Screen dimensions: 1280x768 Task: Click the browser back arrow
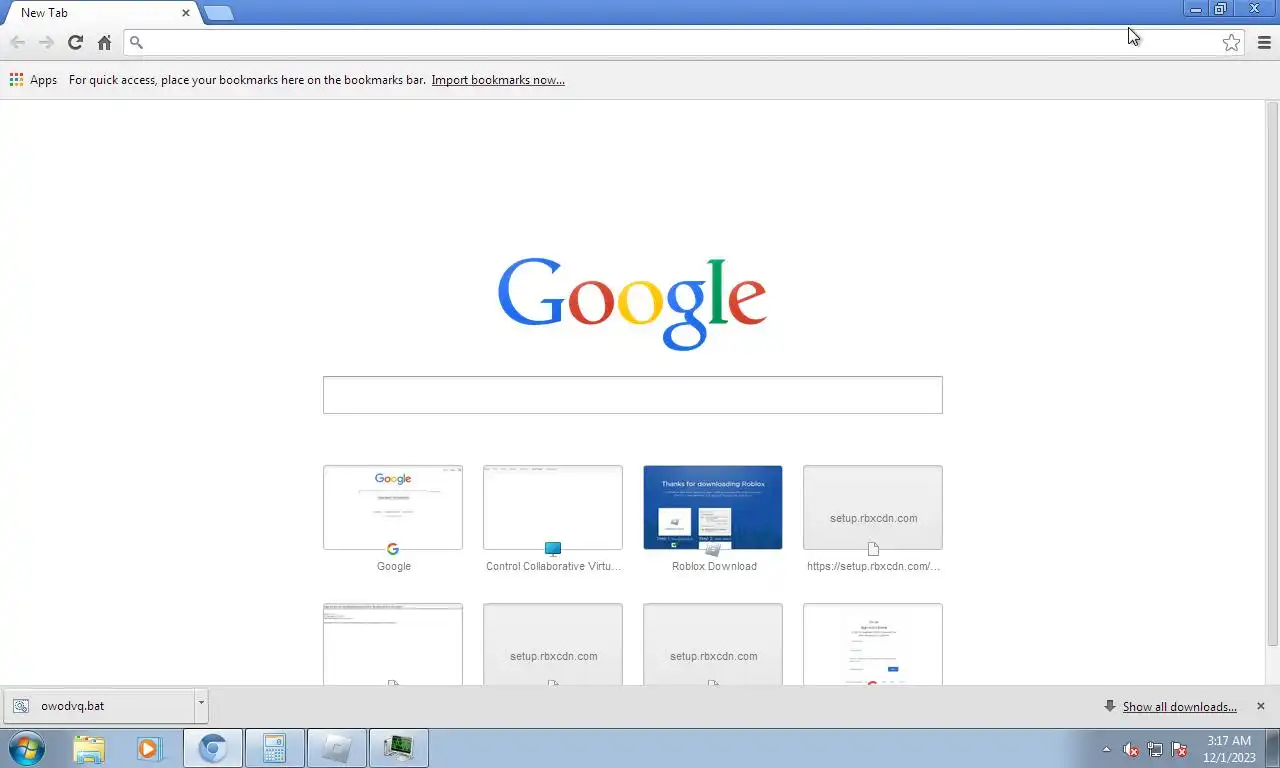[x=17, y=42]
